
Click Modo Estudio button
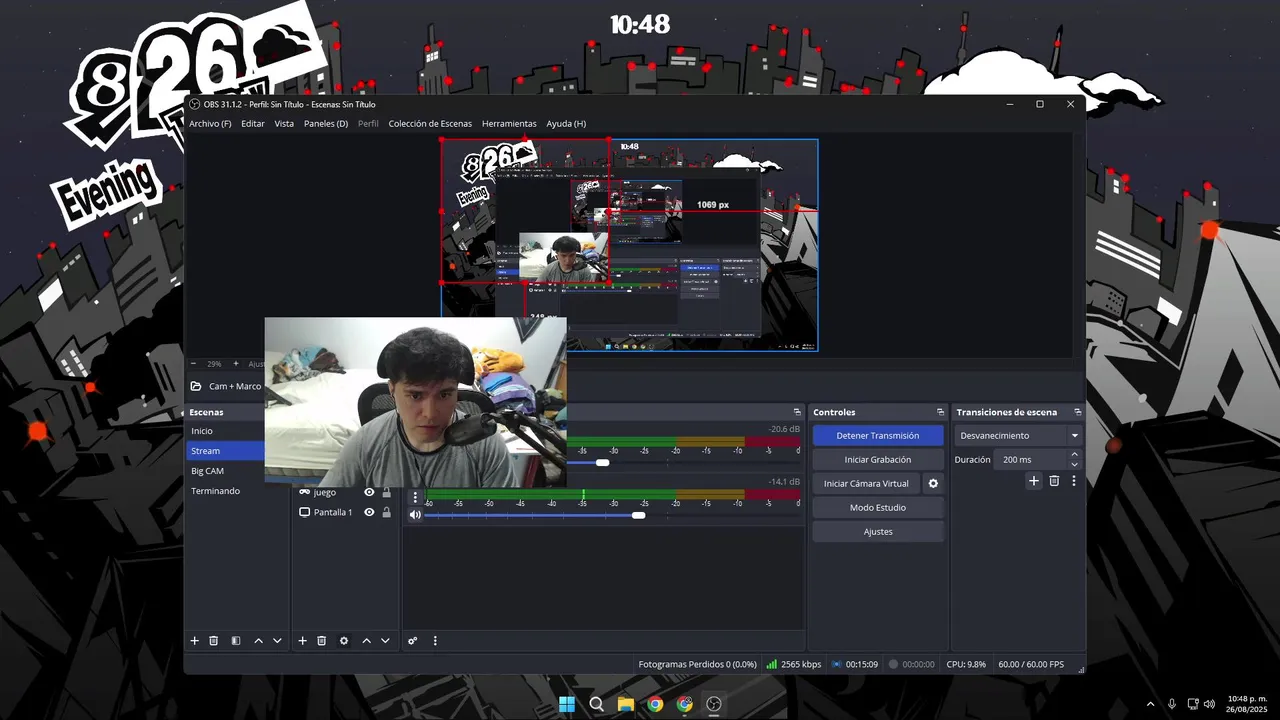(x=878, y=508)
